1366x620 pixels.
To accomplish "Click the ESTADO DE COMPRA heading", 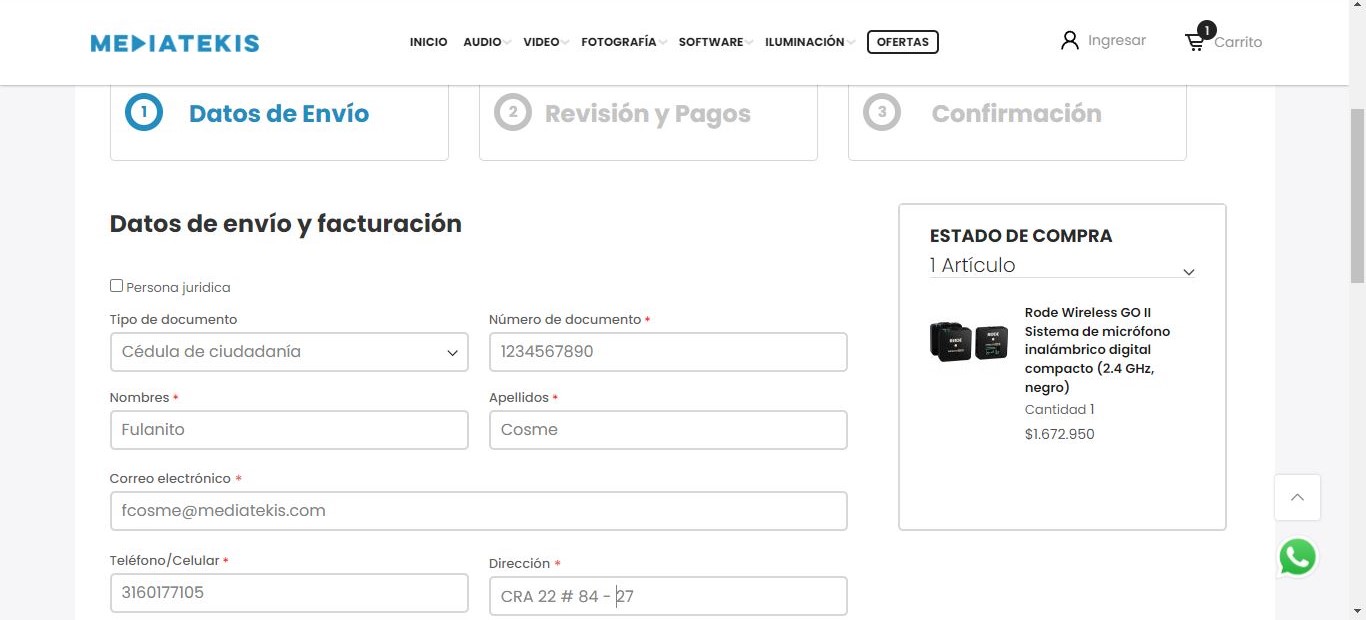I will [1021, 236].
